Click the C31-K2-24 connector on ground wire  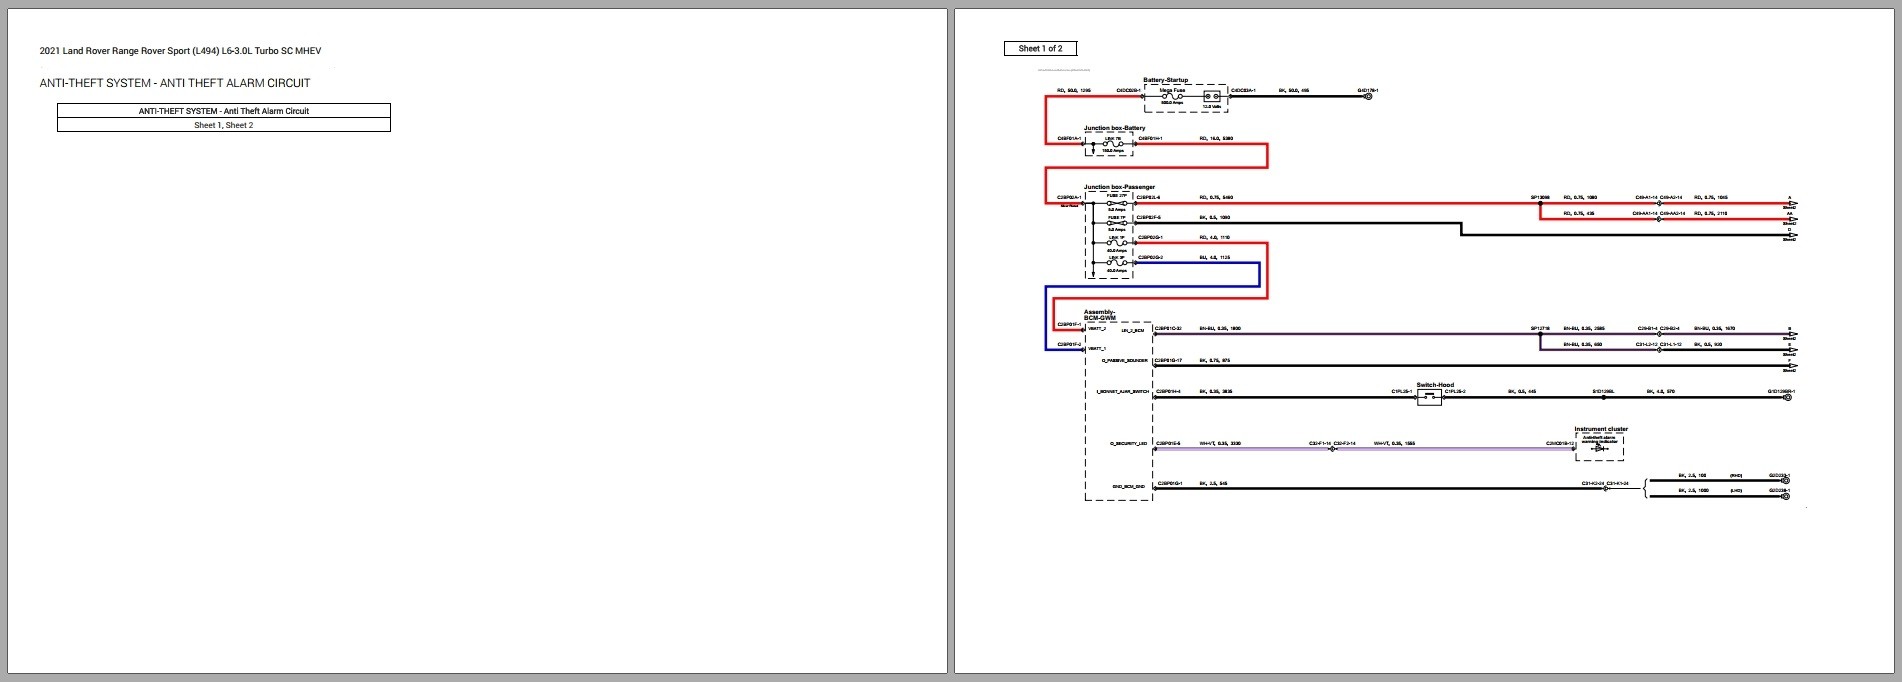[x=1606, y=489]
